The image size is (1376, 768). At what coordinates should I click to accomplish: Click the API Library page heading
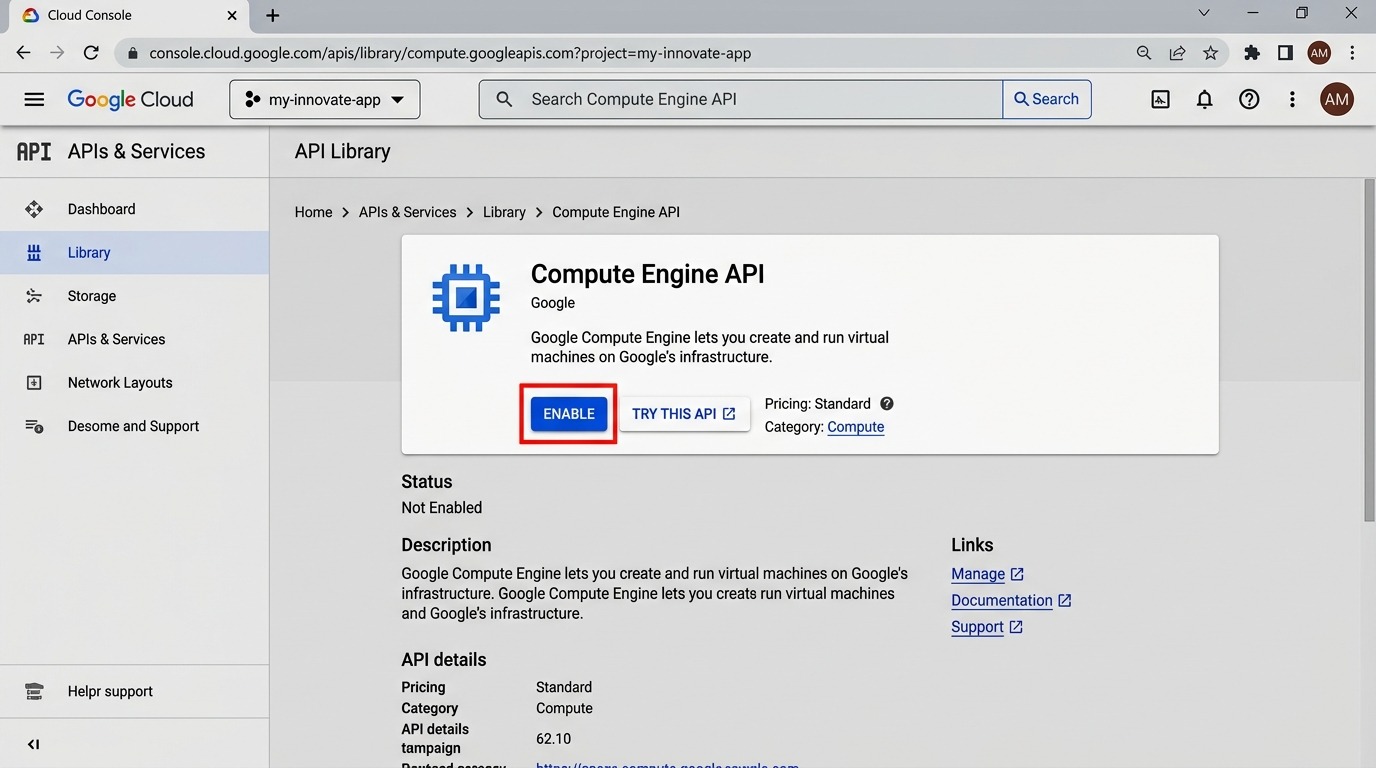pos(343,152)
